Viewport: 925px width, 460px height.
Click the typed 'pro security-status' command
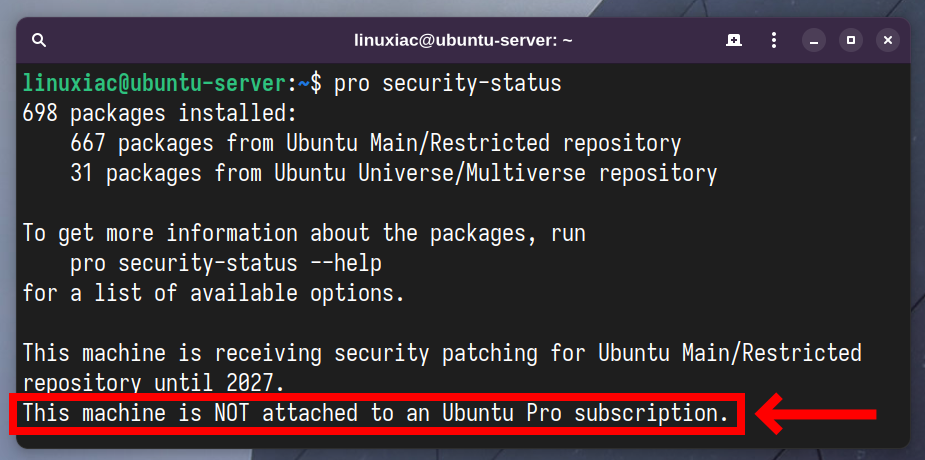[x=448, y=84]
